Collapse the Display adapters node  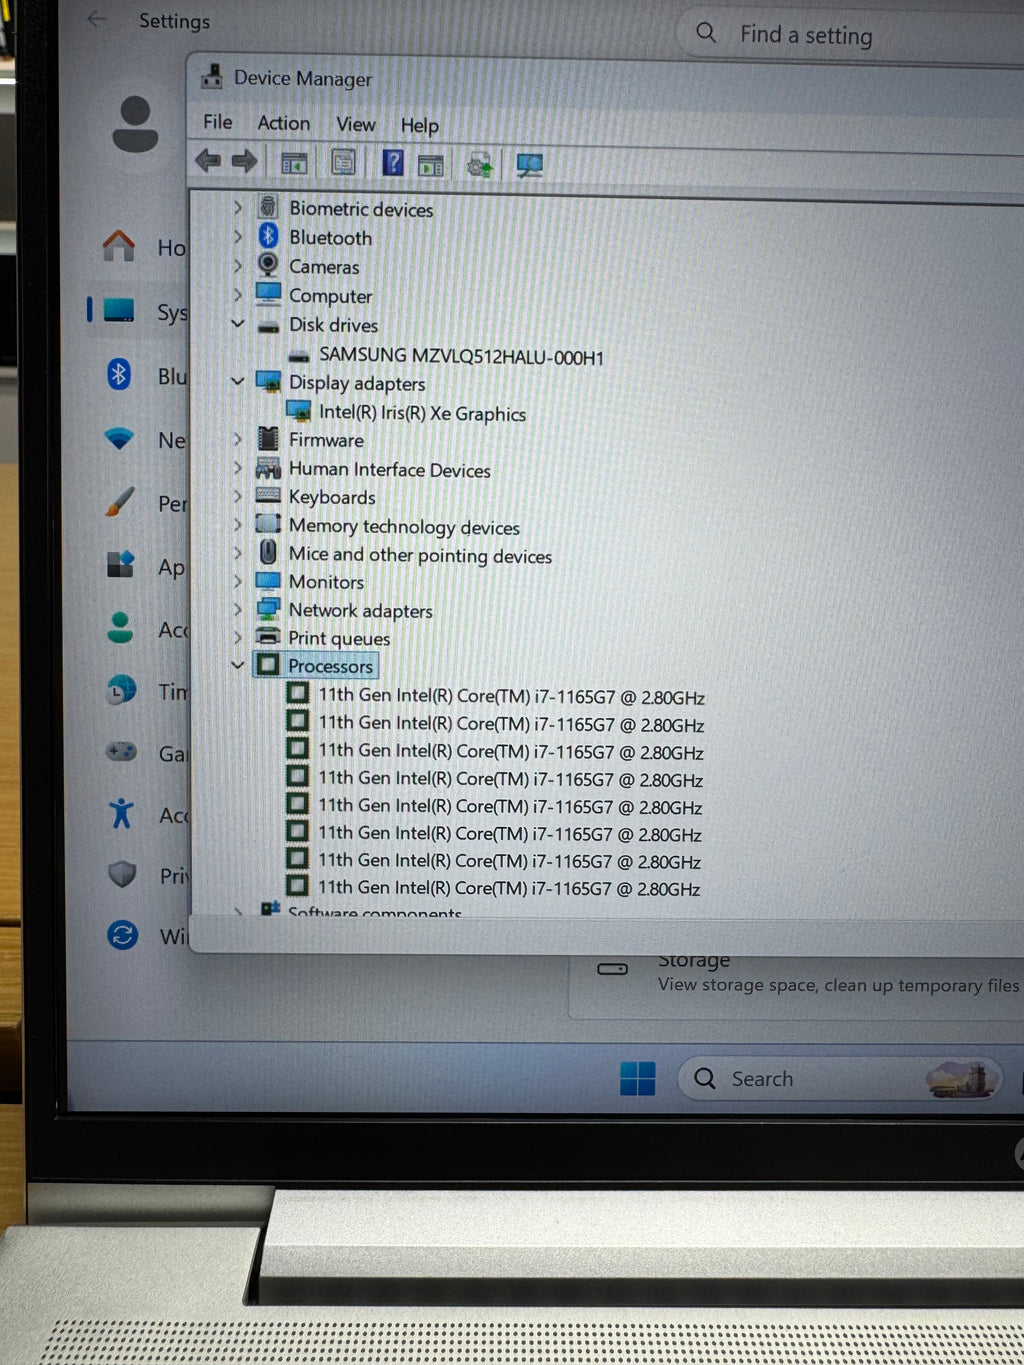point(237,381)
